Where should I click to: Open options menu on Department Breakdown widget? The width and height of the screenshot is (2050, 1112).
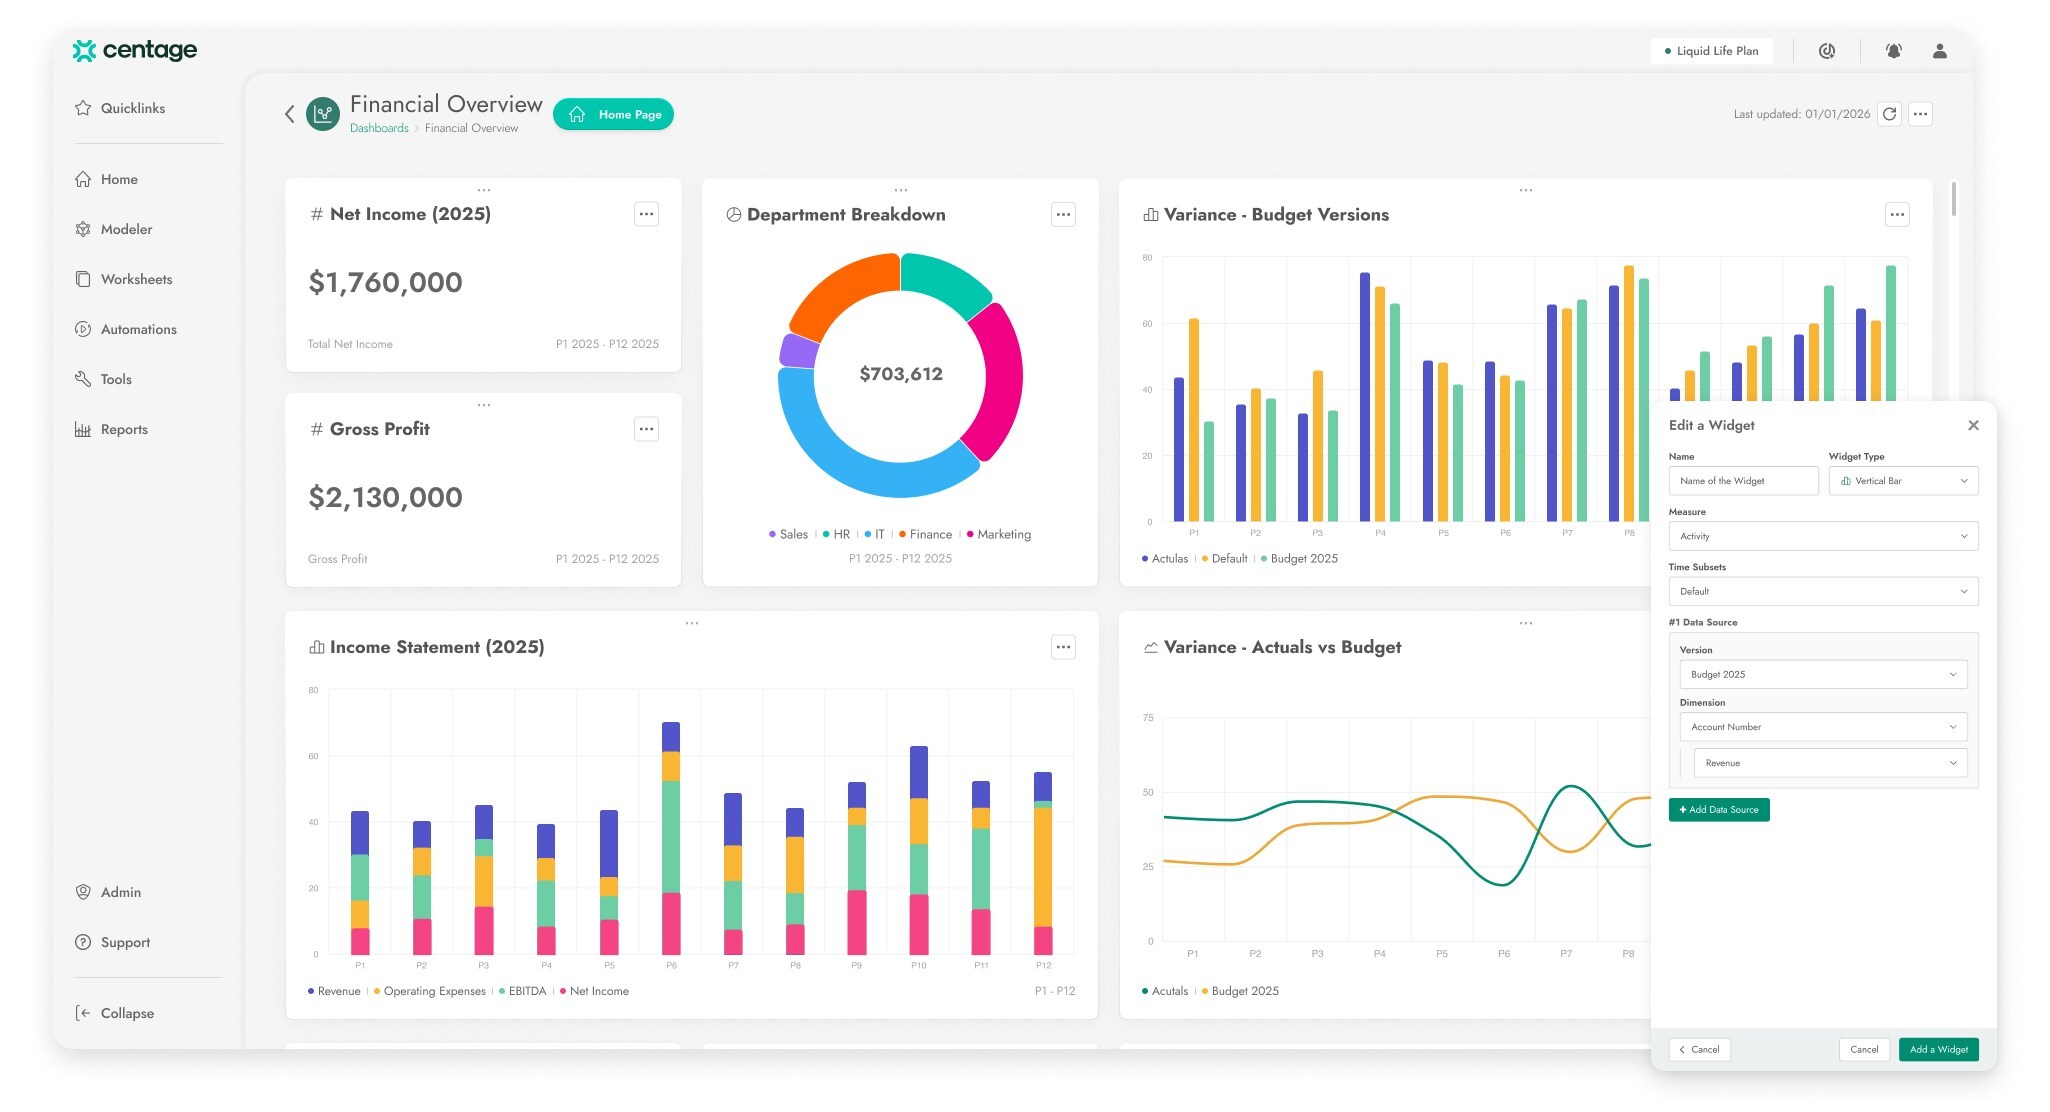(x=1063, y=214)
